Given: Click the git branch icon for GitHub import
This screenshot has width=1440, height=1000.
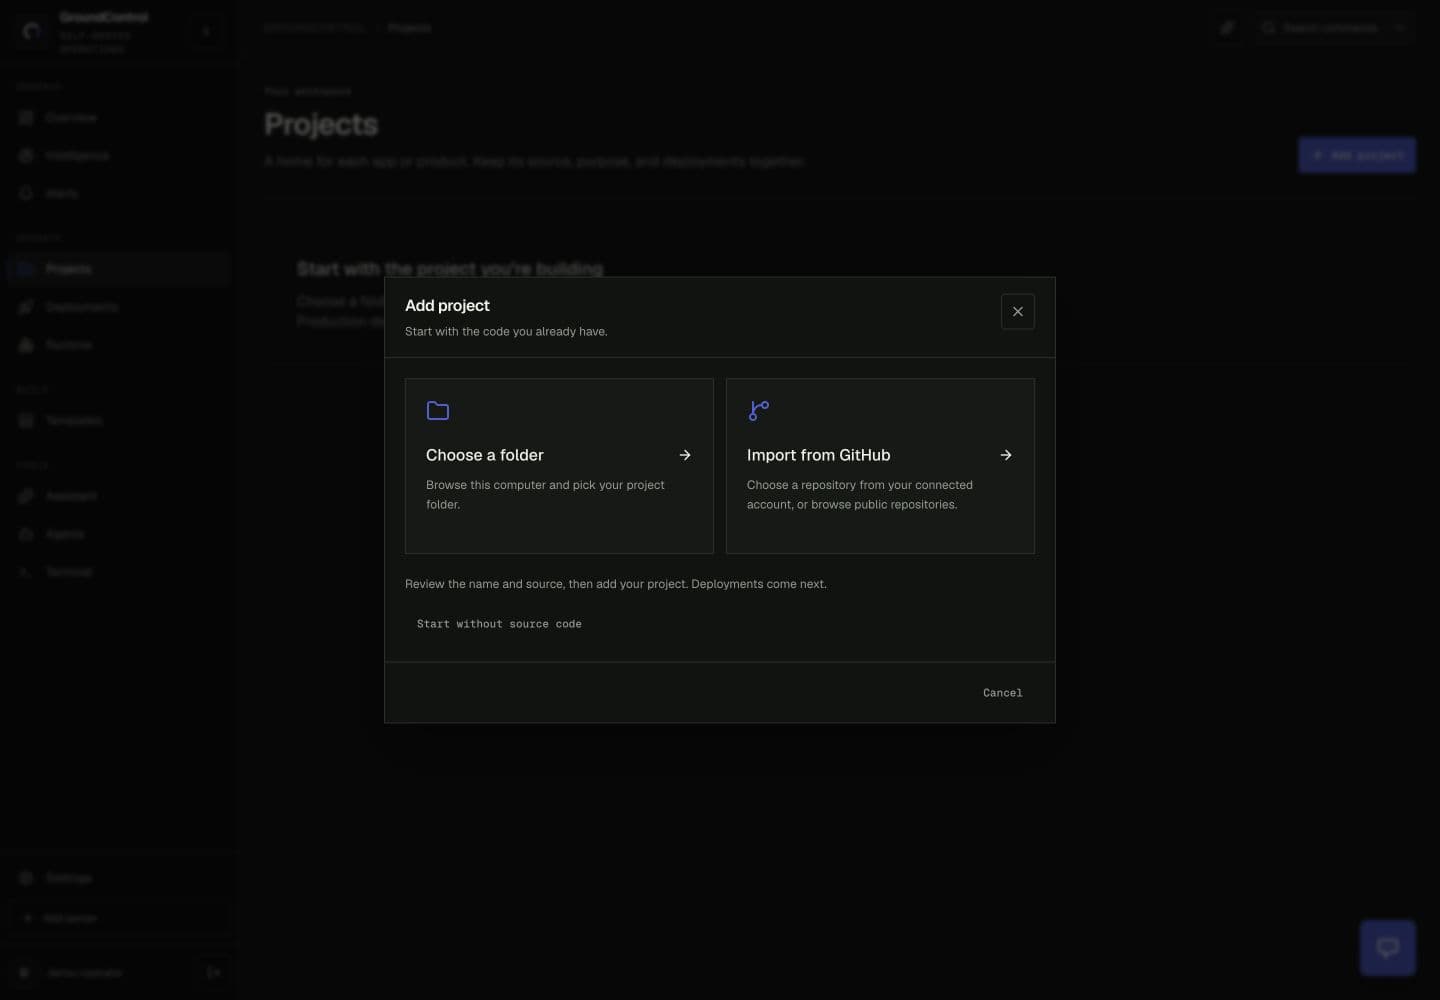Looking at the screenshot, I should (x=759, y=410).
